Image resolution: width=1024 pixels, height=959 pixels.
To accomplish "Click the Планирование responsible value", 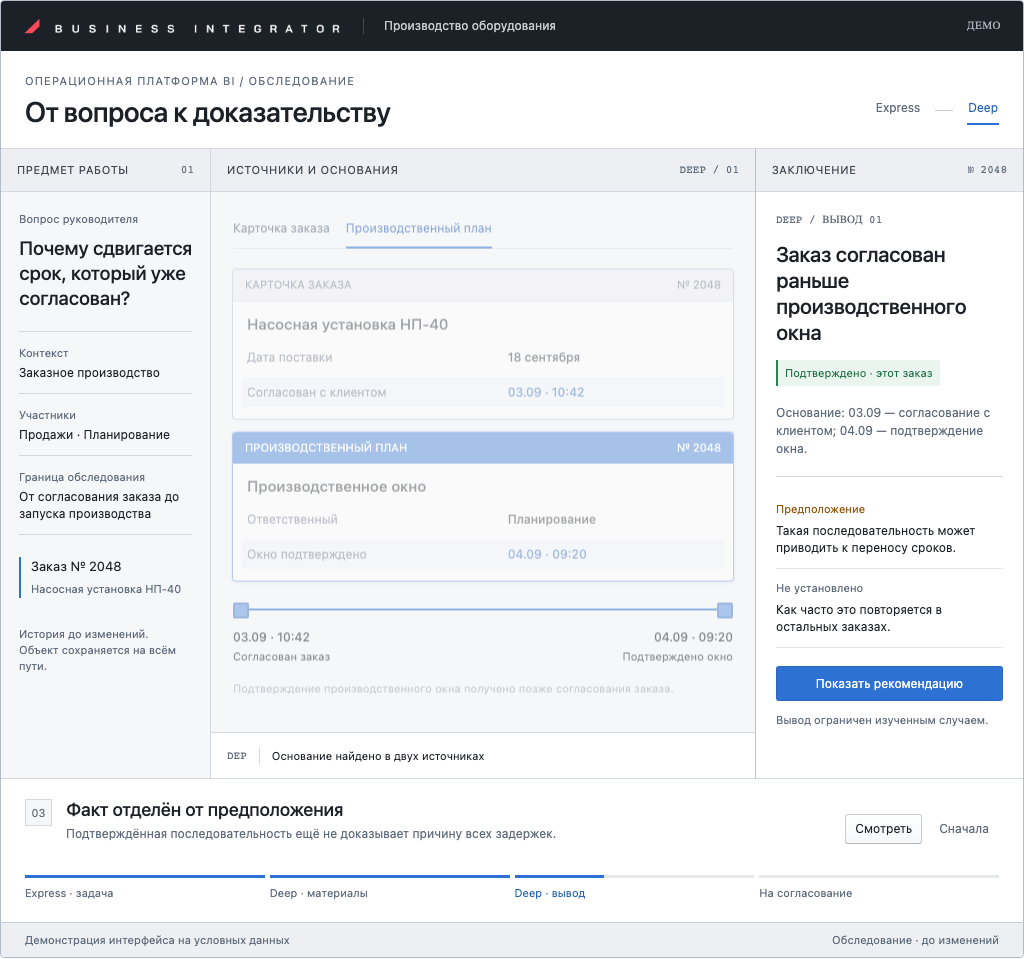I will pos(551,519).
